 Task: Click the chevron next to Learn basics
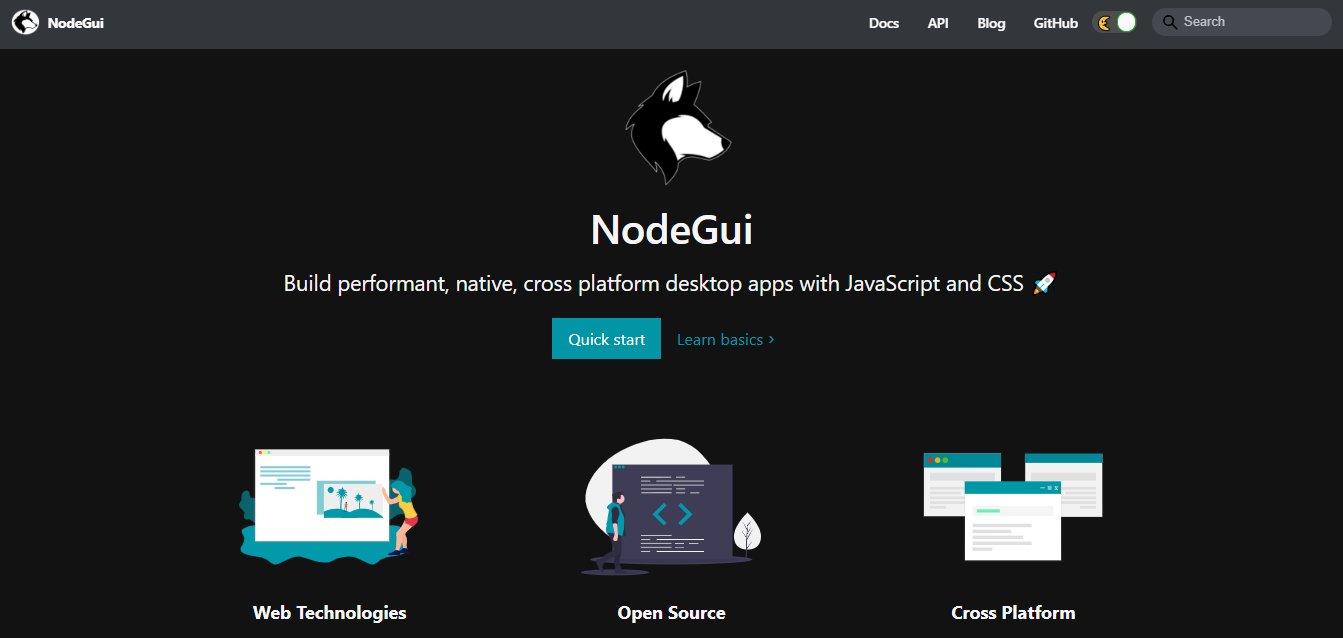772,340
